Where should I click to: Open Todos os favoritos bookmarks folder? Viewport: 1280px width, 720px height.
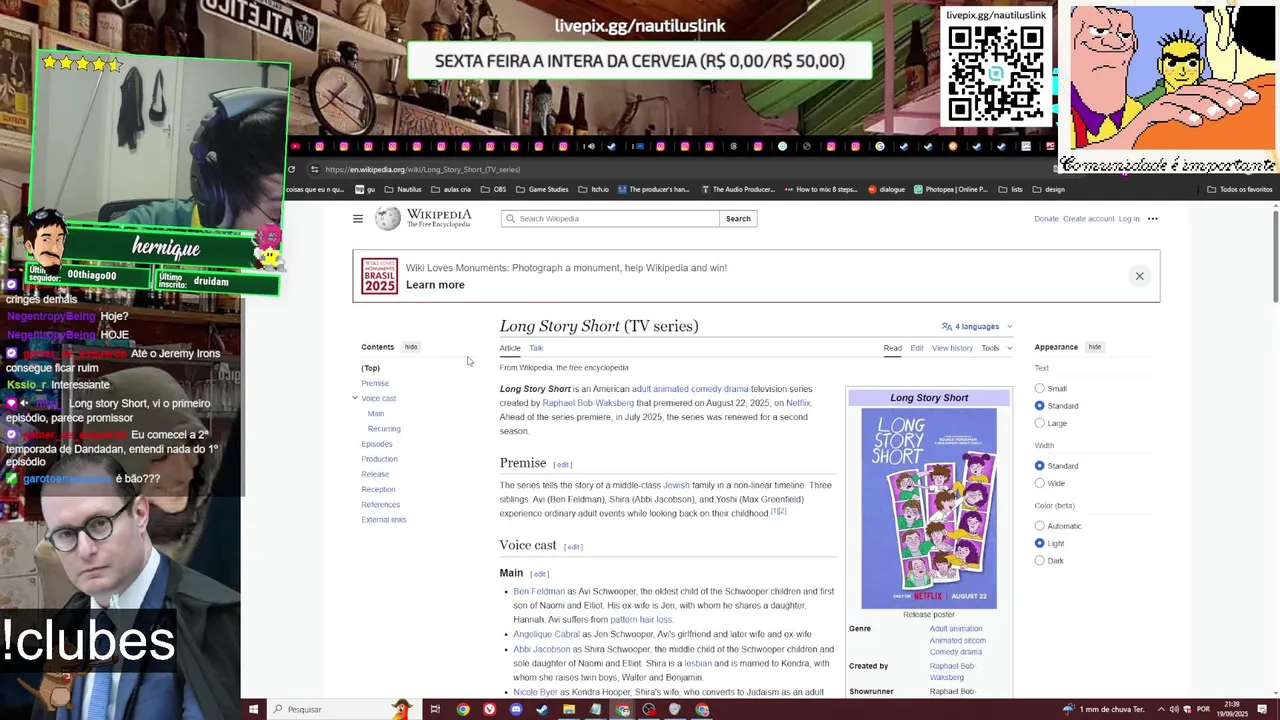click(1239, 189)
